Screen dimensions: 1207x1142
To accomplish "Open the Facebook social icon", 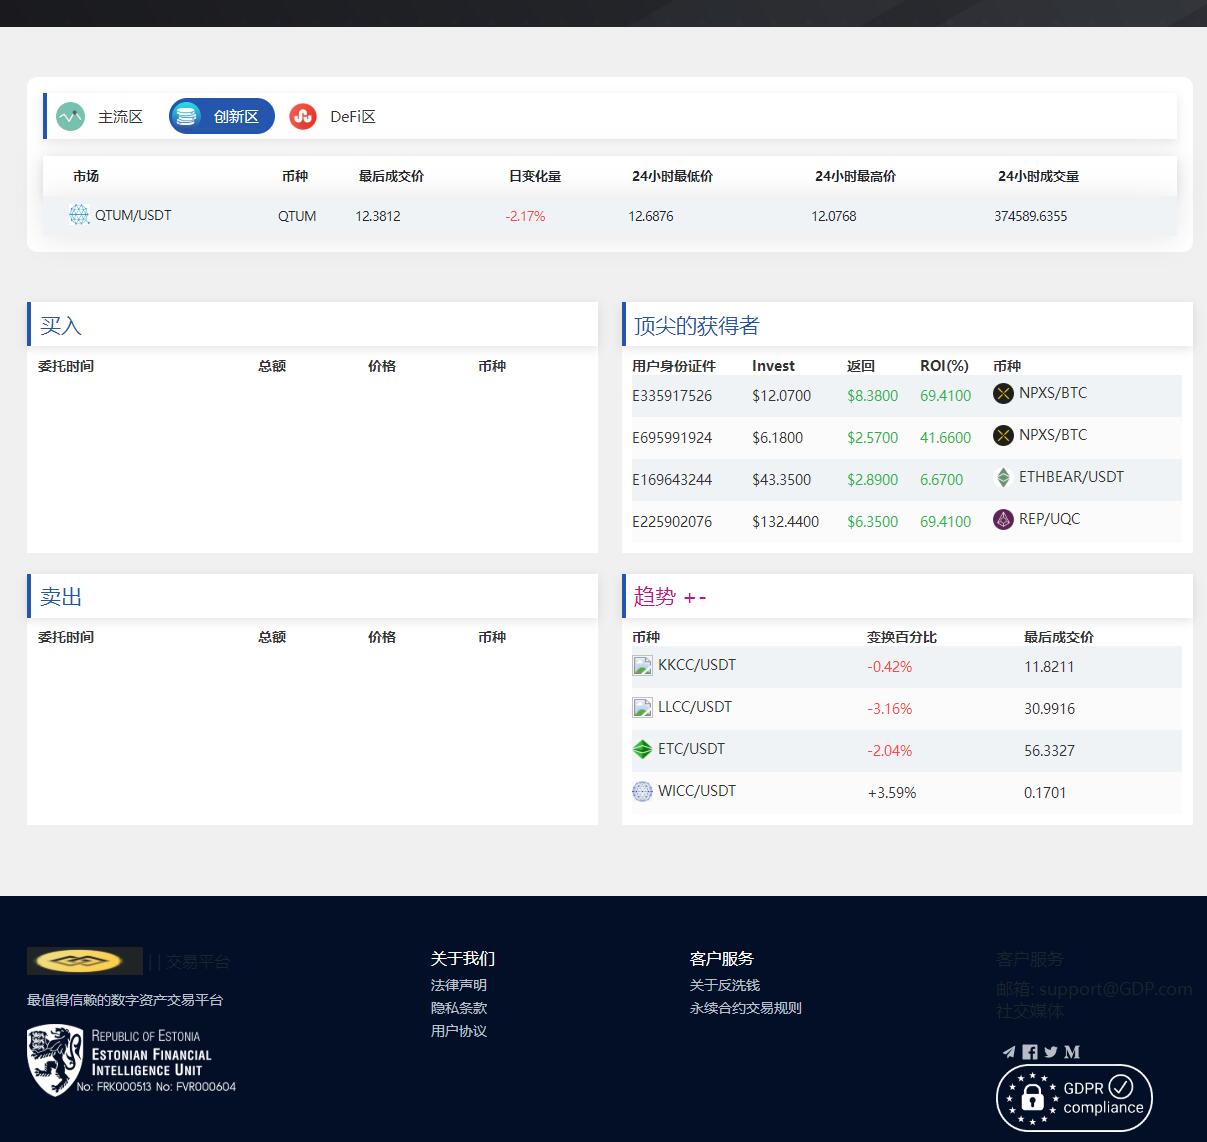I will pos(1030,1052).
